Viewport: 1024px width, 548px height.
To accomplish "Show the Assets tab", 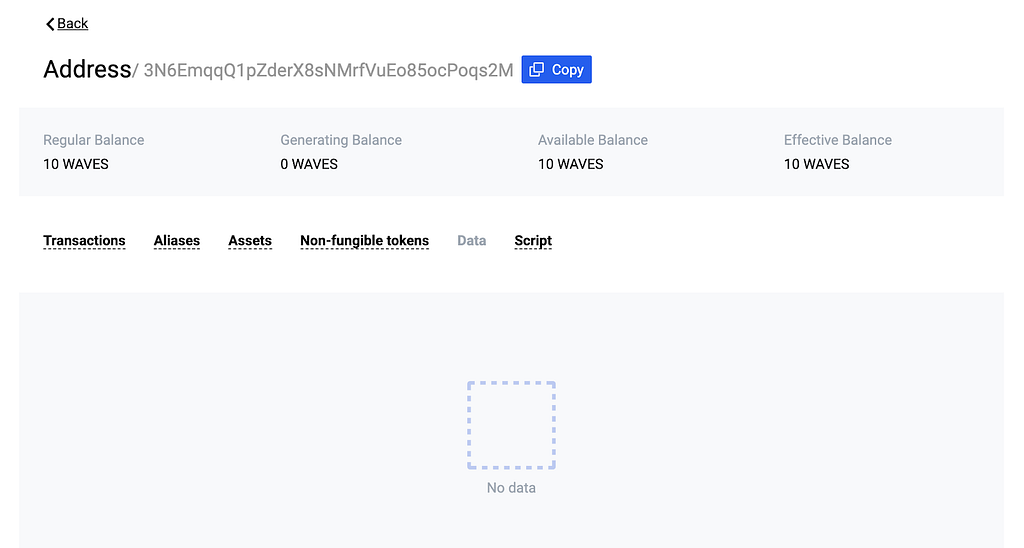I will (x=250, y=241).
